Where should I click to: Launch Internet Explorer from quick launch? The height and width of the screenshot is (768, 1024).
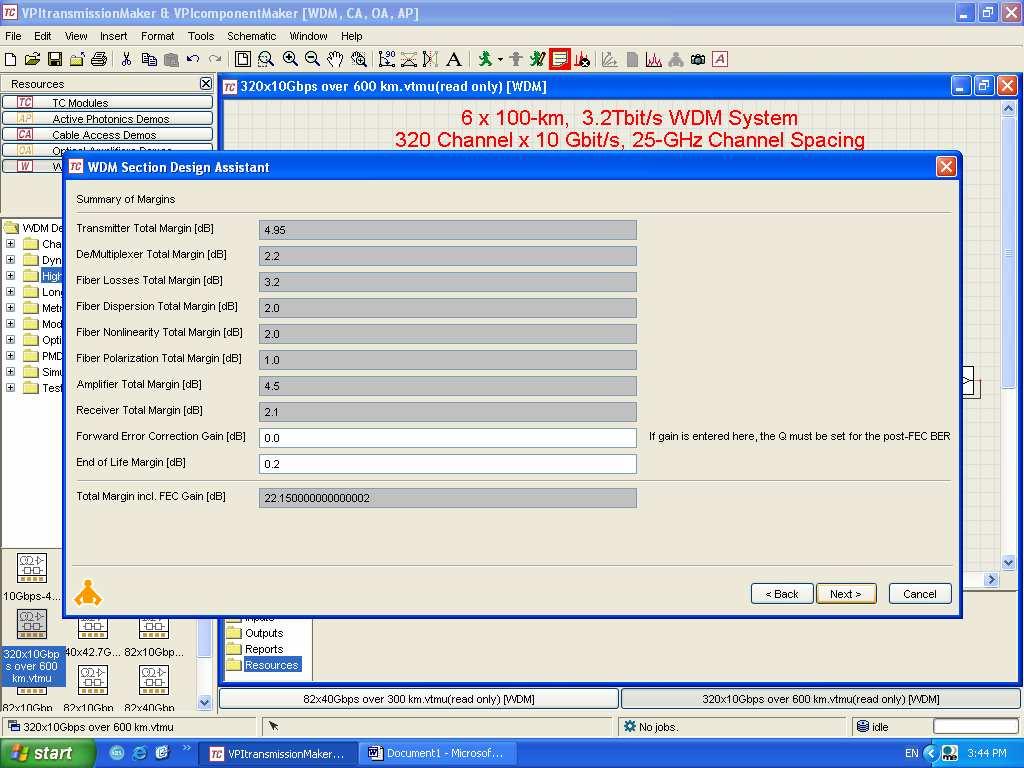pos(140,753)
